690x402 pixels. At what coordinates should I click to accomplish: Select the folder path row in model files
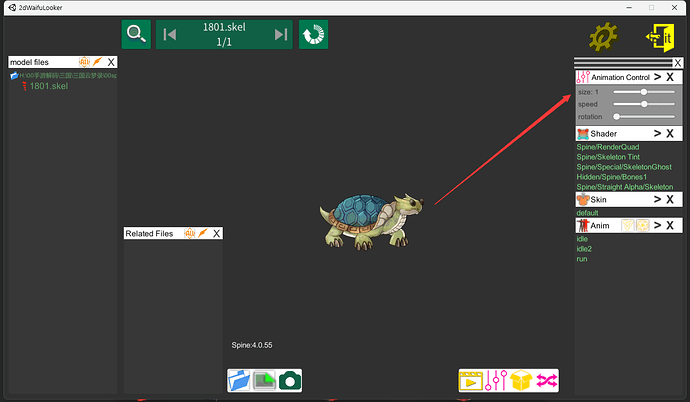pyautogui.click(x=63, y=76)
